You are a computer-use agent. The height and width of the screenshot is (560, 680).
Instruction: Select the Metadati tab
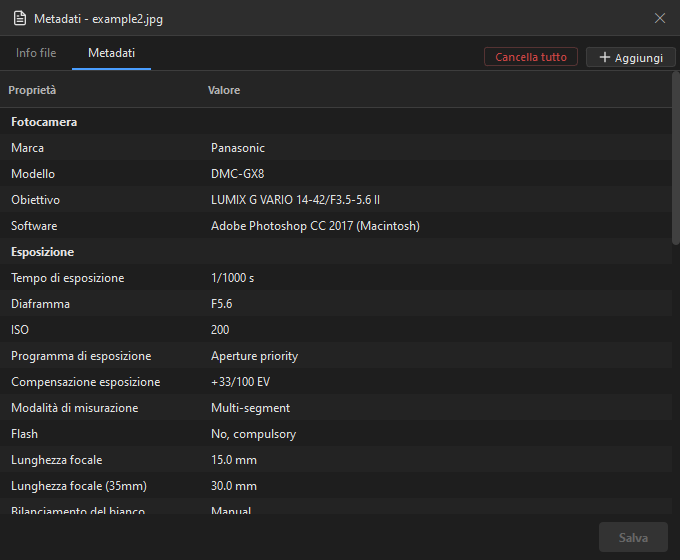click(x=111, y=53)
